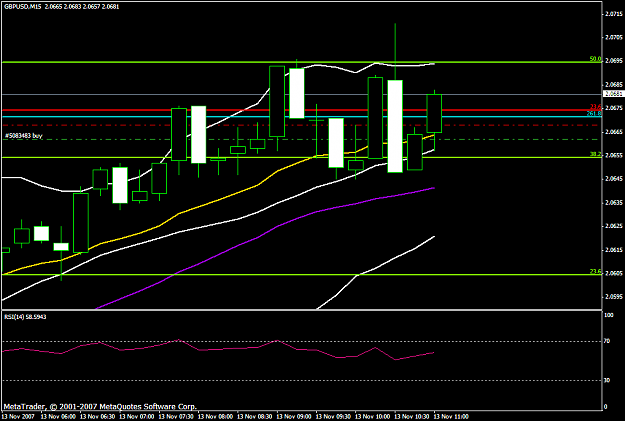Click the 2.0715 price axis label
The image size is (625, 421).
point(613,14)
